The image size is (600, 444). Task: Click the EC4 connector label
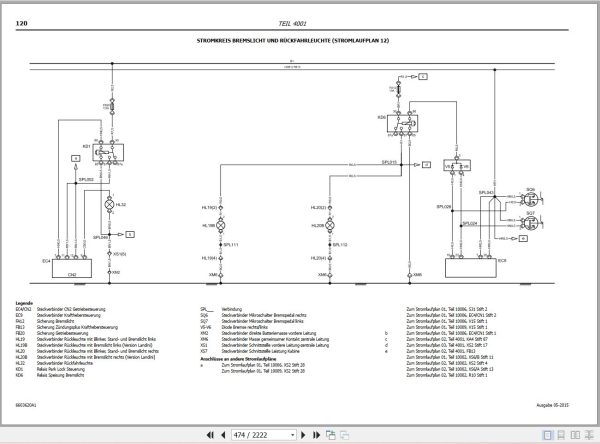[x=46, y=261]
